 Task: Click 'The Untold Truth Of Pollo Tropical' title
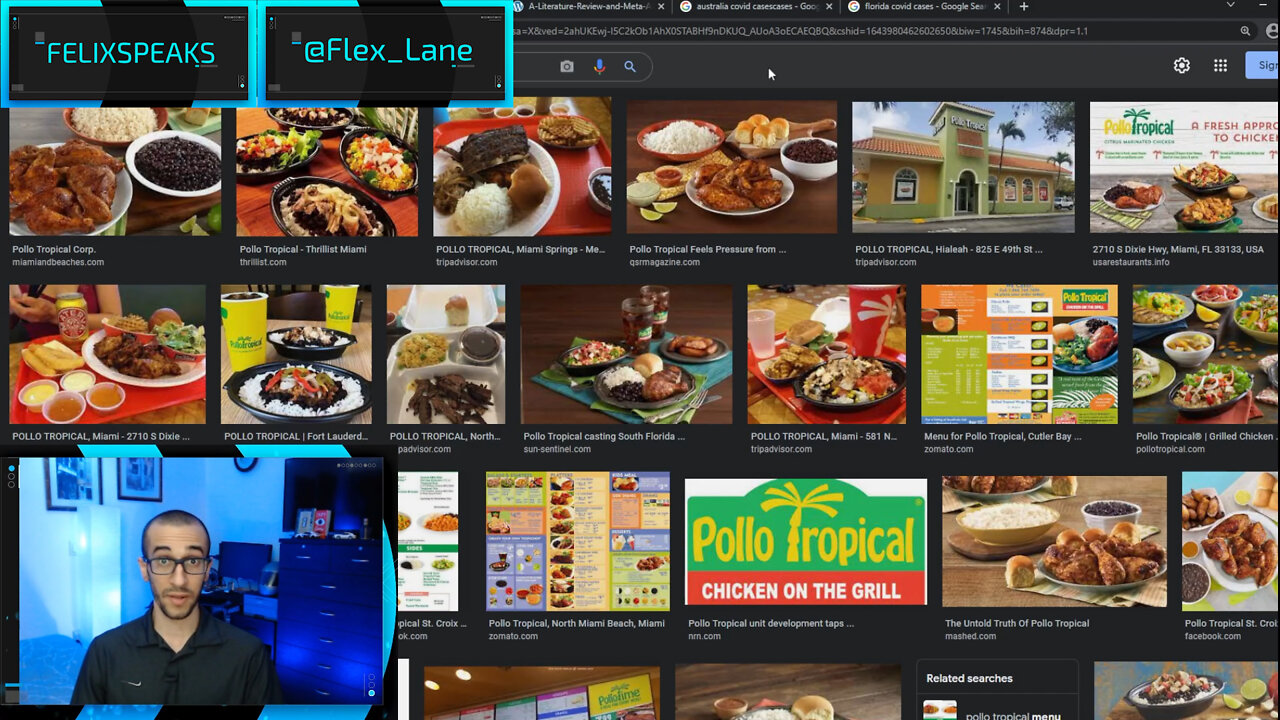coord(1017,623)
